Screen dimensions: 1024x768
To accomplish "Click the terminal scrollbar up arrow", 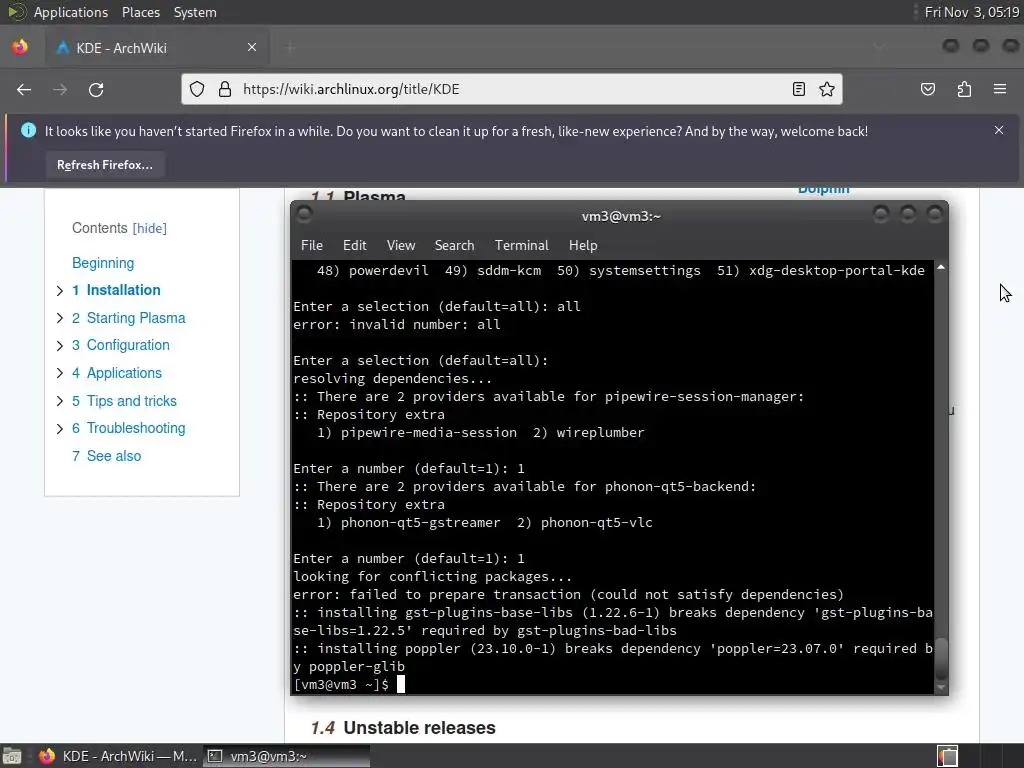I will click(941, 267).
